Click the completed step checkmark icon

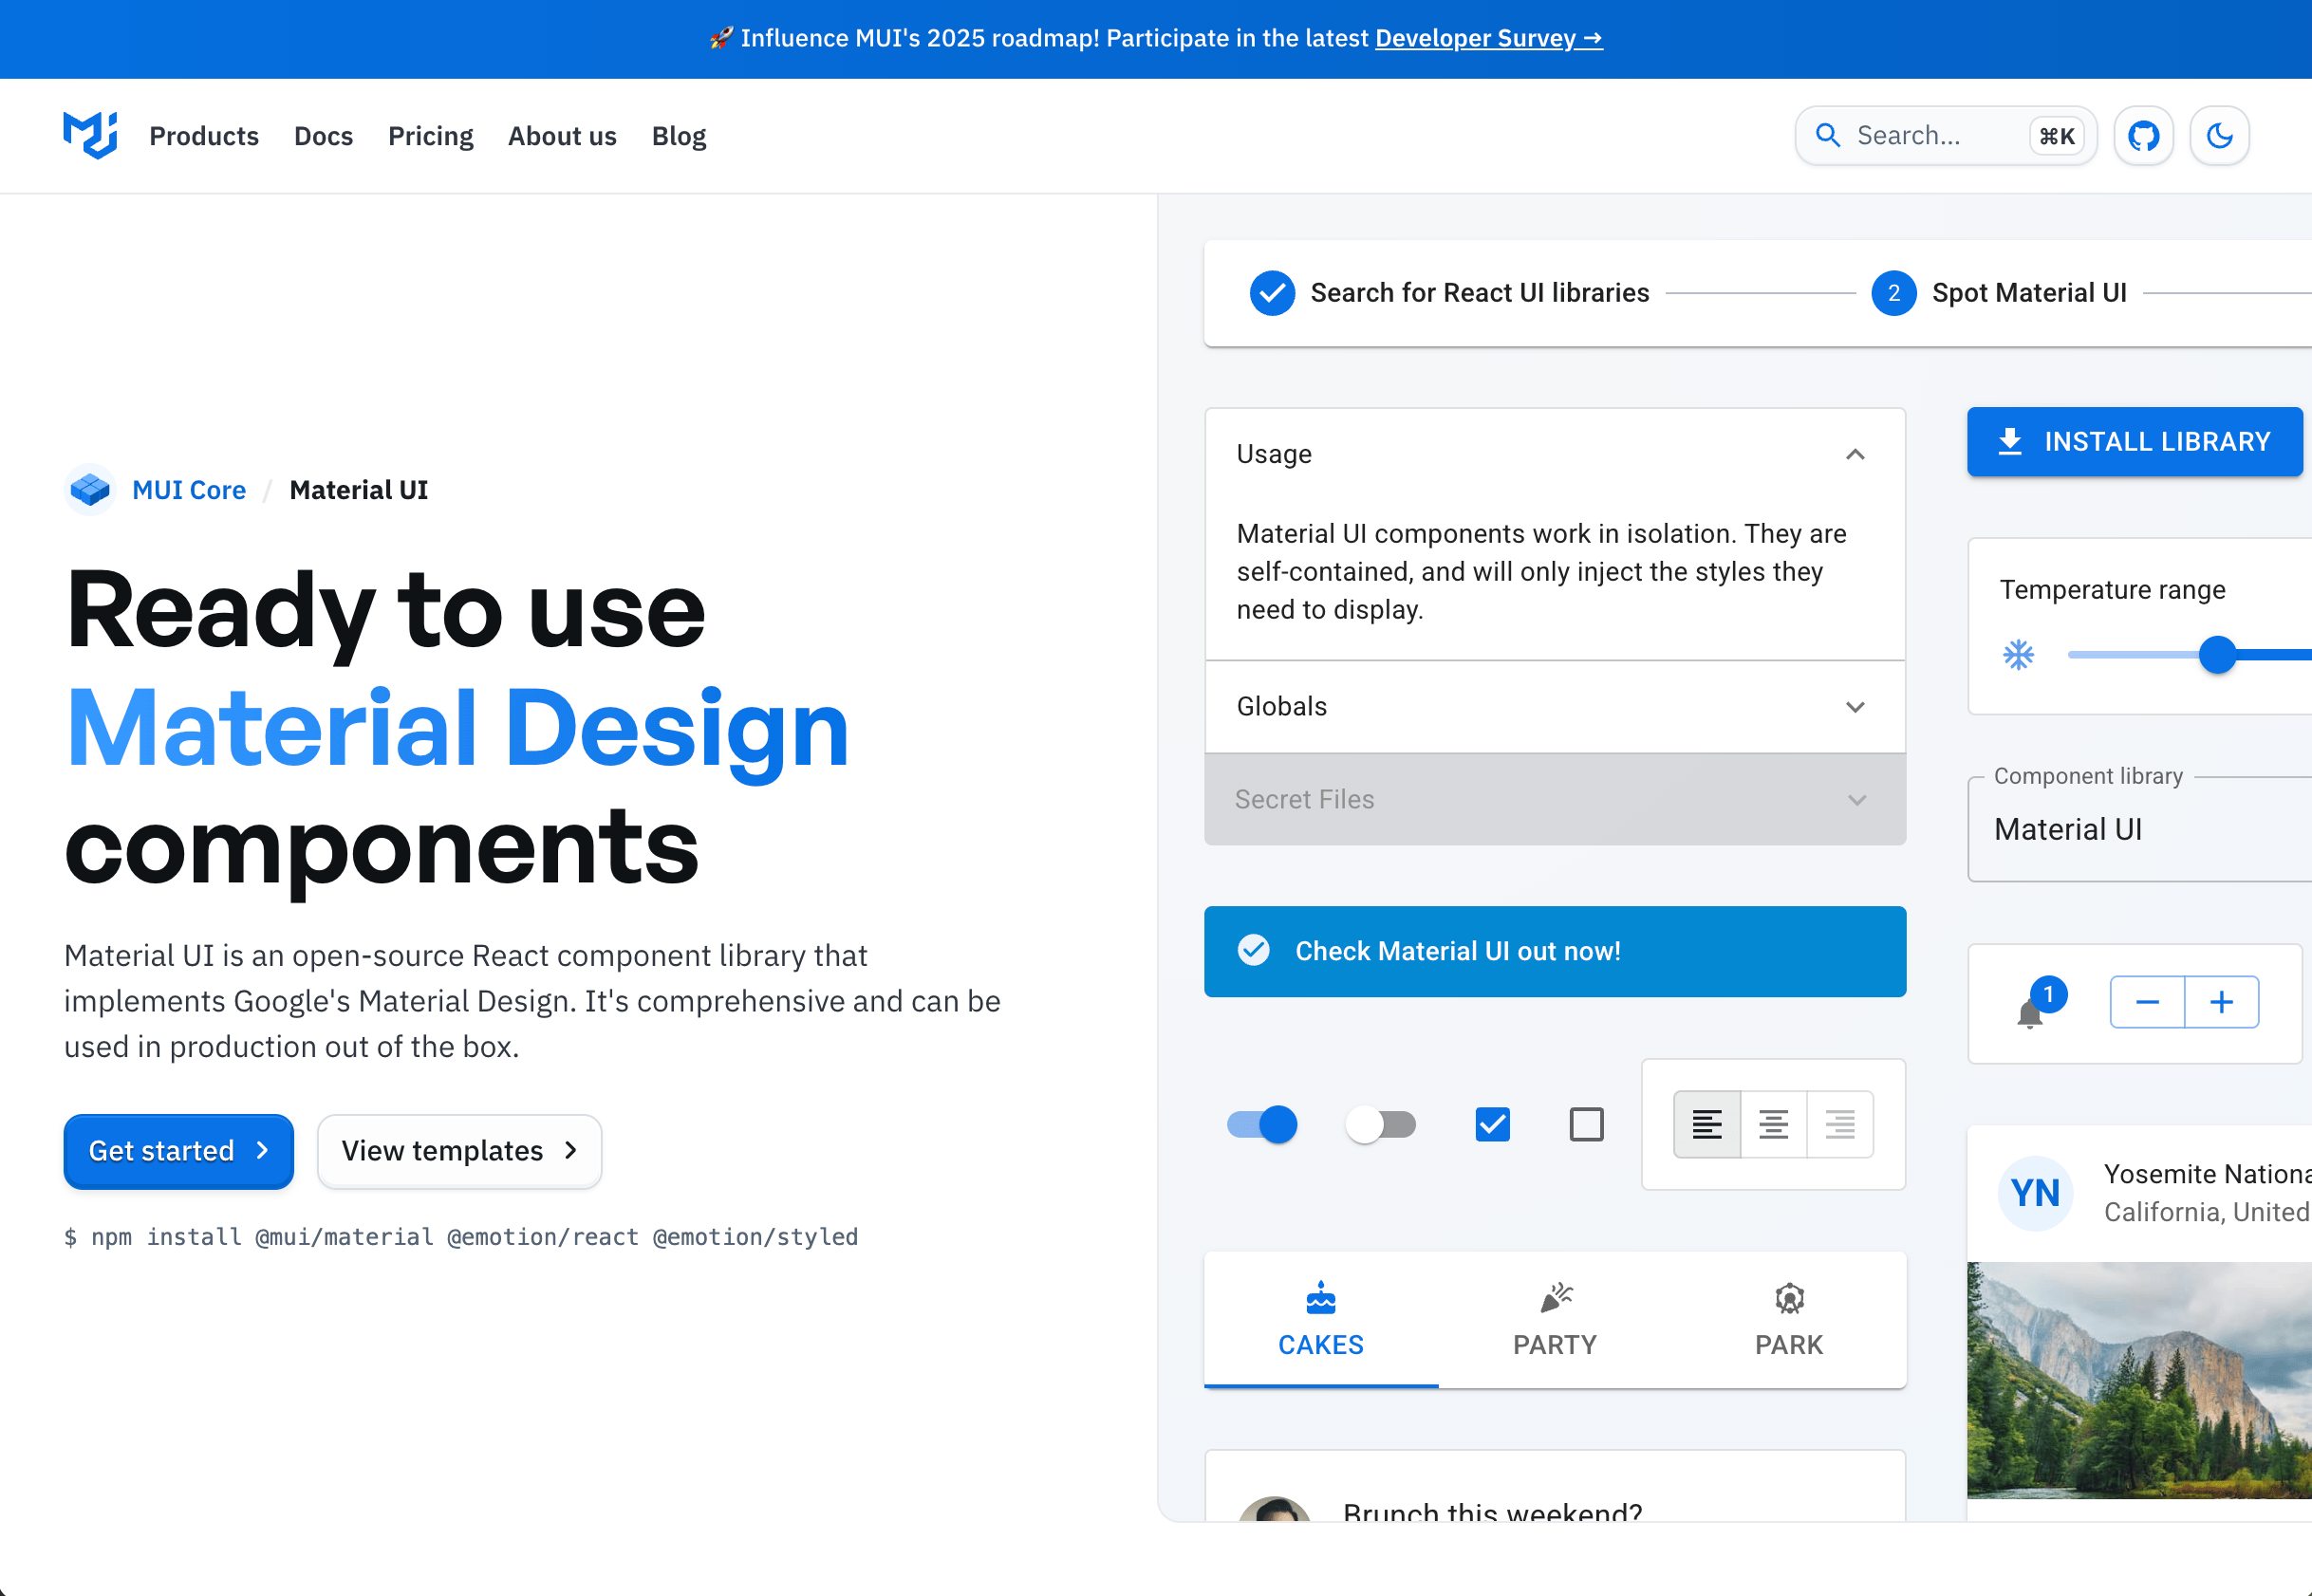point(1272,293)
